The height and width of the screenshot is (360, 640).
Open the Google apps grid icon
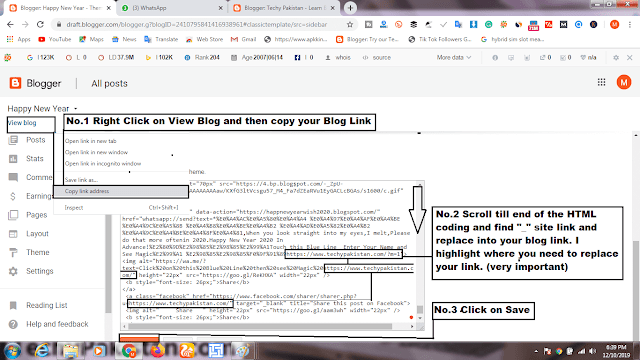click(x=601, y=82)
